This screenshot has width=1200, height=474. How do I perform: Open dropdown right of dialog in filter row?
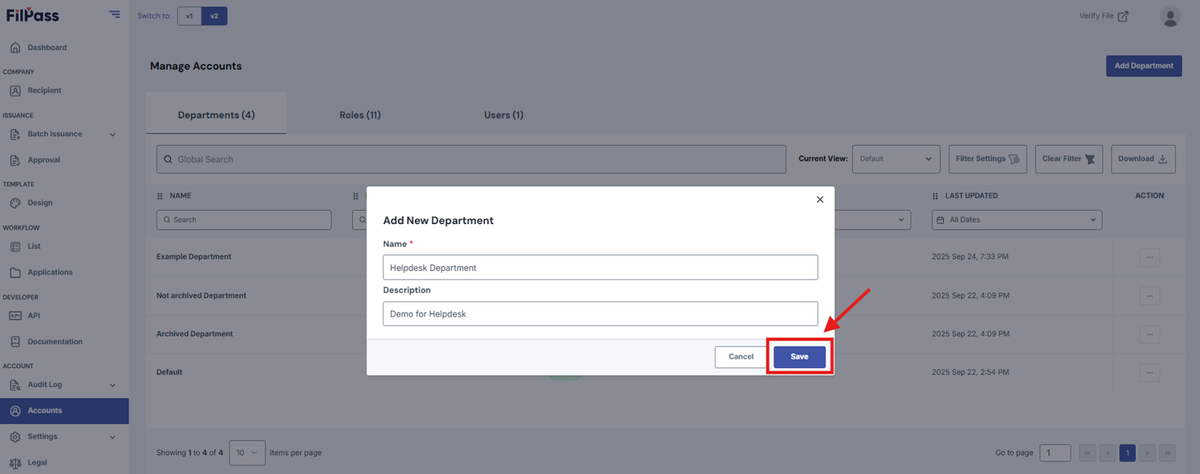tap(873, 219)
